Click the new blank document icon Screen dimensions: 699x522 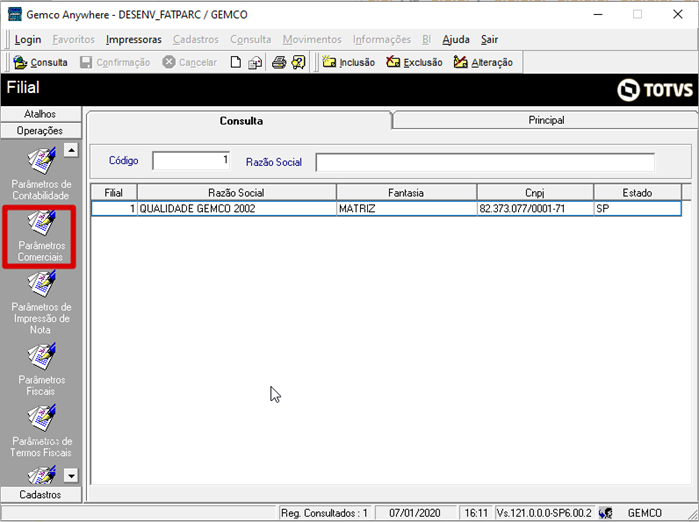point(235,62)
